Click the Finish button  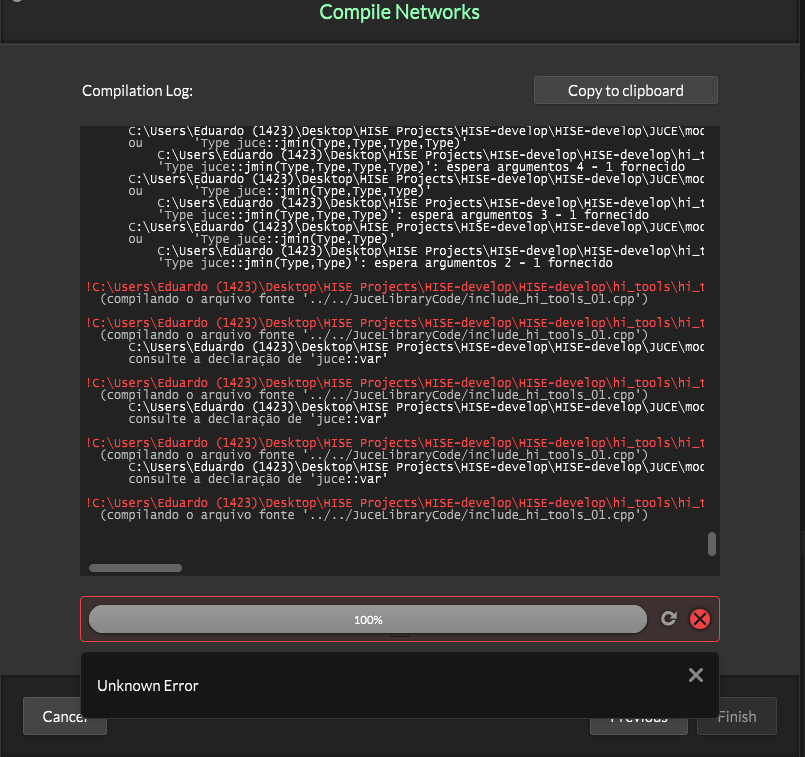pos(737,716)
